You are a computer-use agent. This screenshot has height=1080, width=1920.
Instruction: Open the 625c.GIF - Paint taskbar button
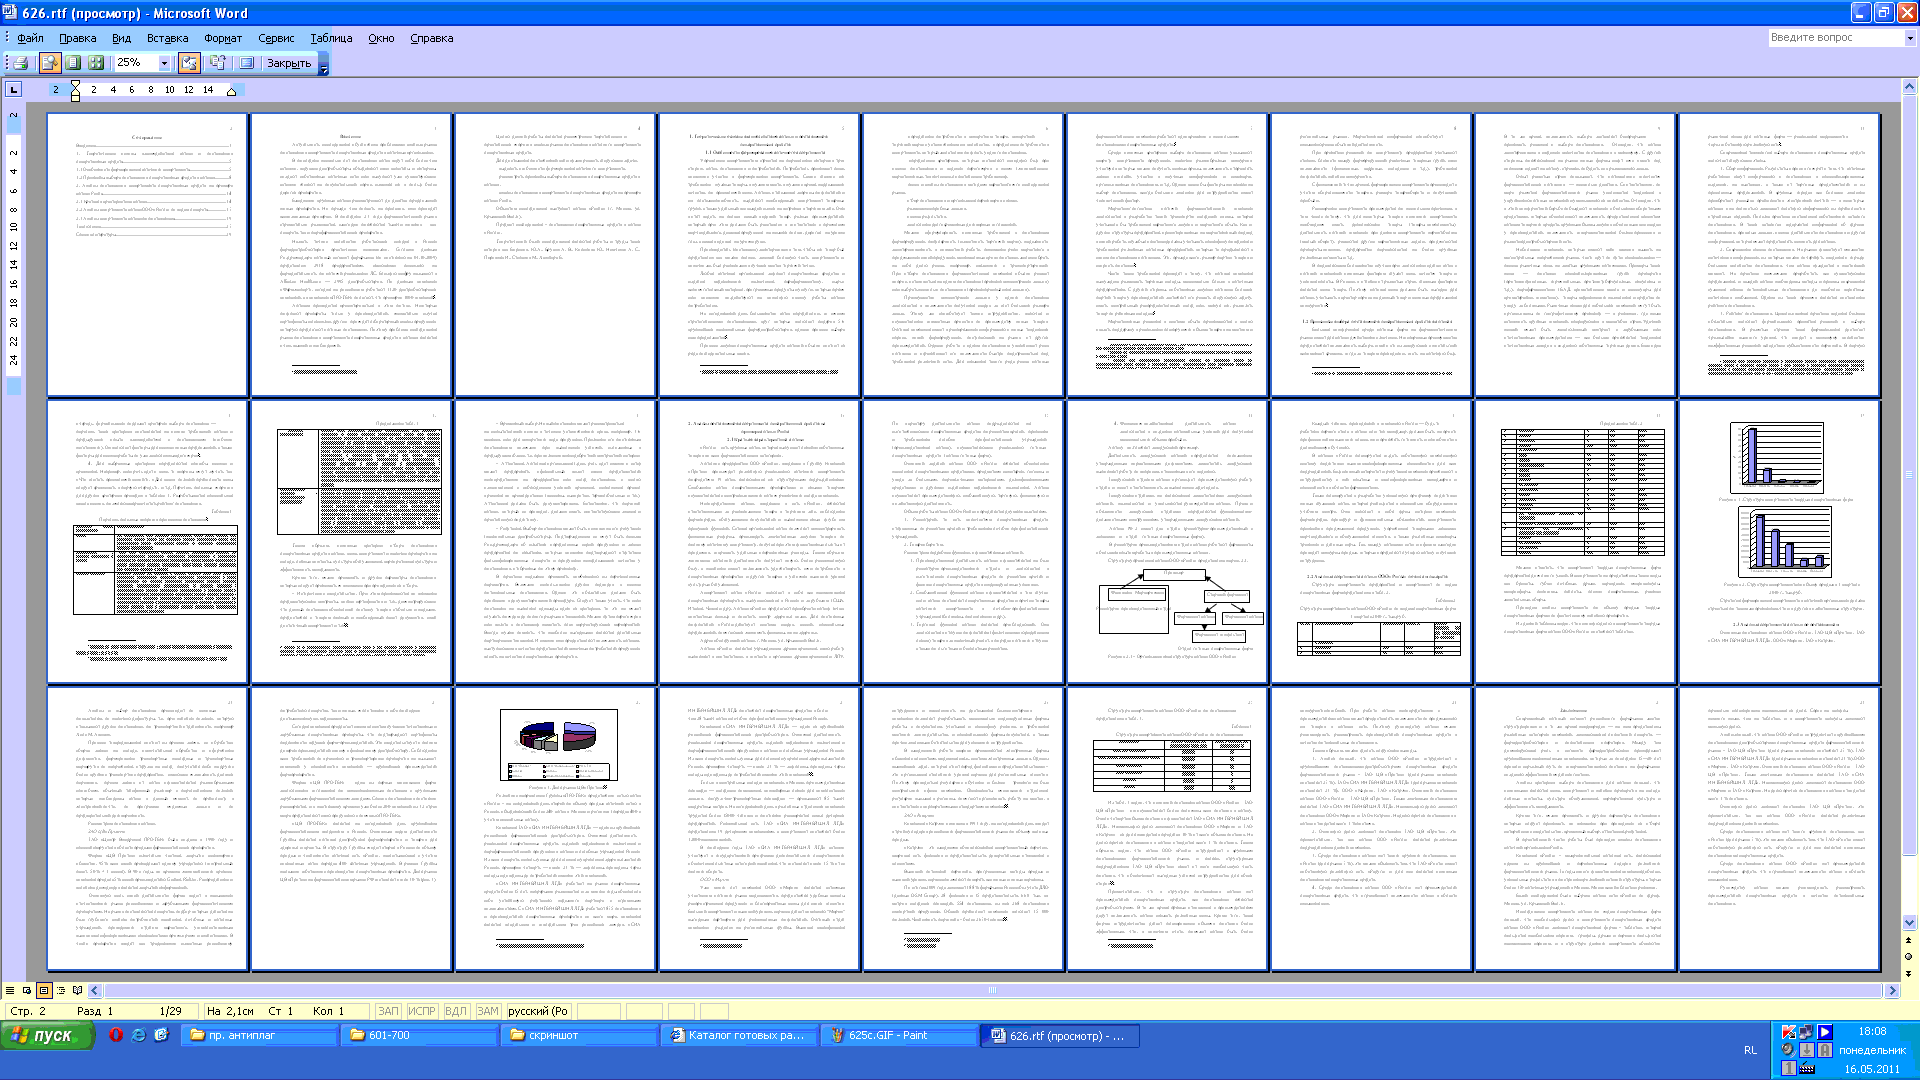897,1036
